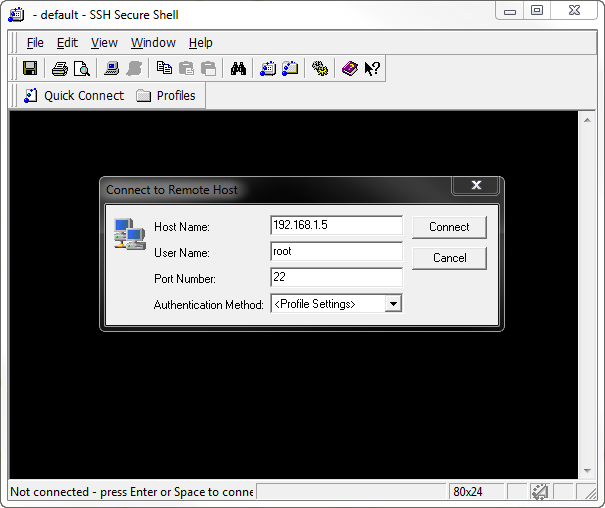Click the purple Help book icon
Viewport: 605px width, 508px height.
pyautogui.click(x=350, y=69)
